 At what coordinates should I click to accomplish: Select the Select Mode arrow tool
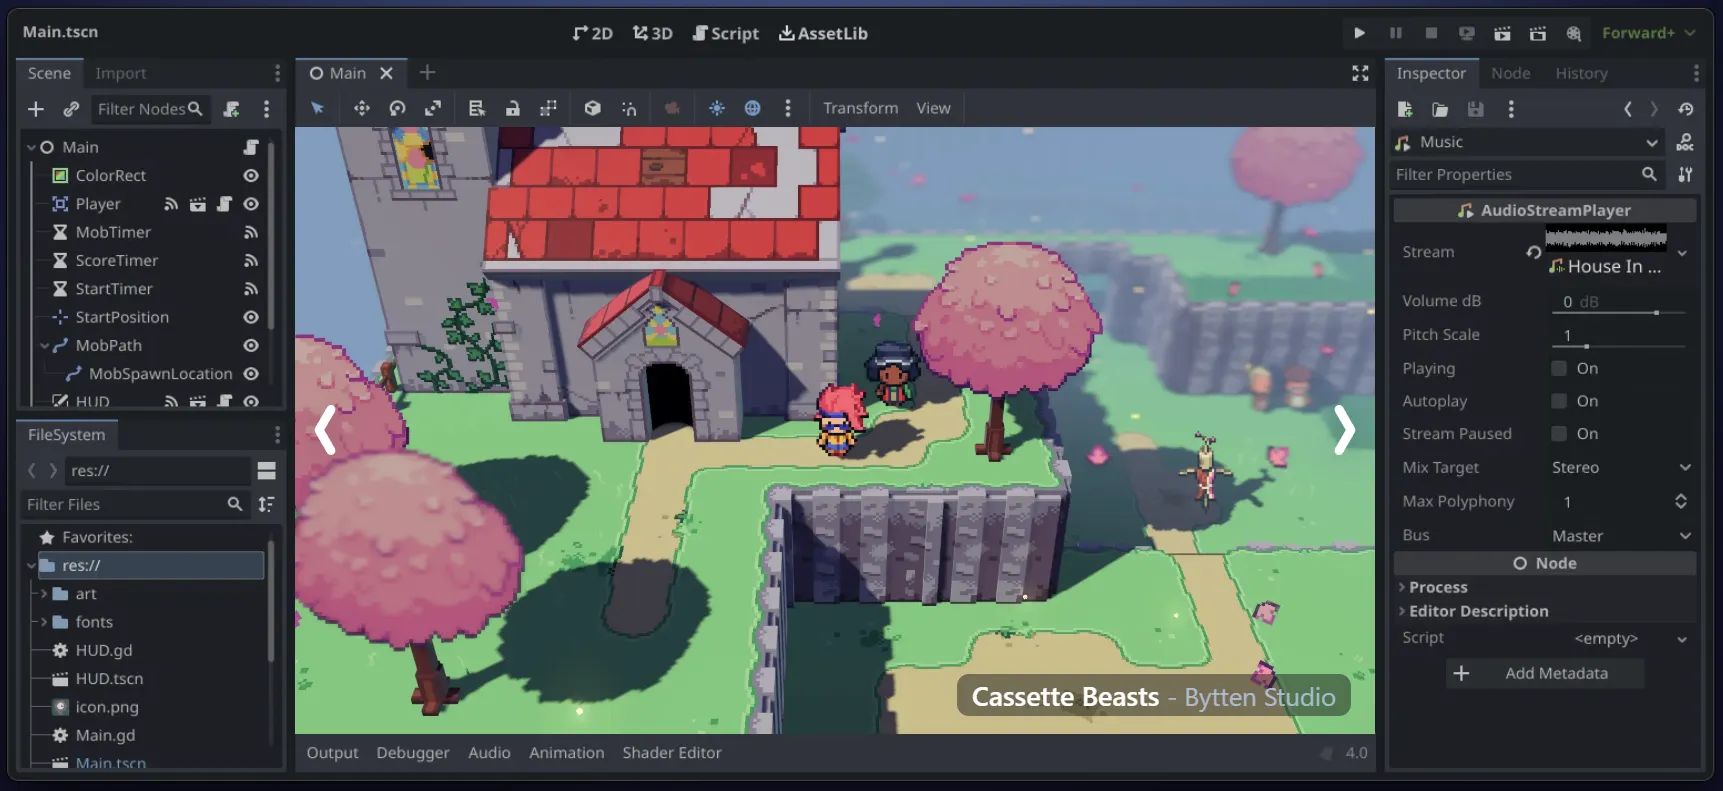pos(318,108)
